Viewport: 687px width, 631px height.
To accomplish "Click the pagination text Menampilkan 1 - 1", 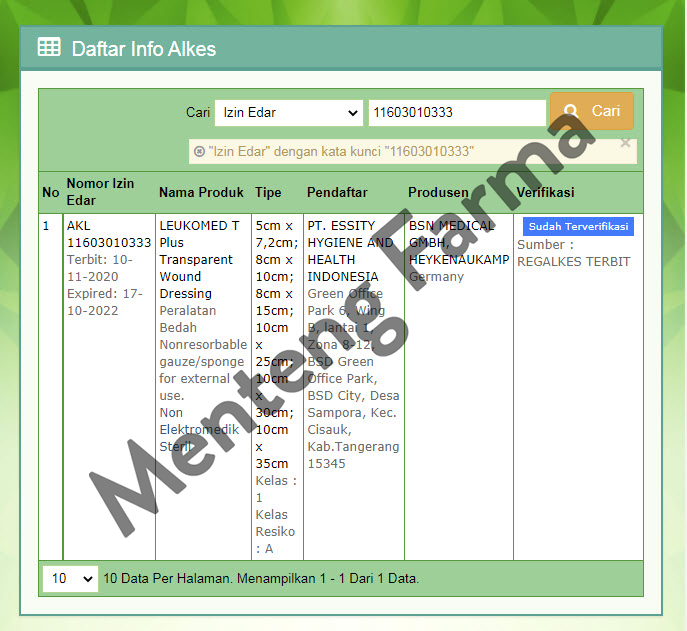I will pyautogui.click(x=283, y=578).
